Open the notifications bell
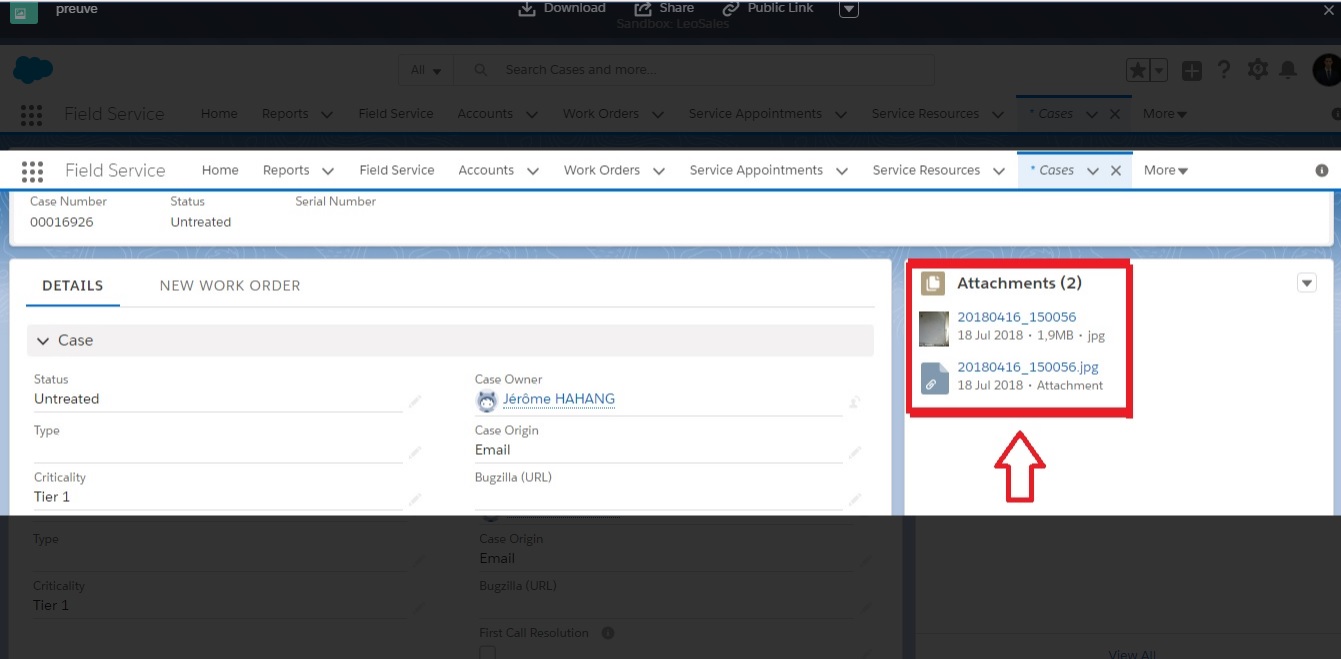This screenshot has height=659, width=1341. 1288,70
